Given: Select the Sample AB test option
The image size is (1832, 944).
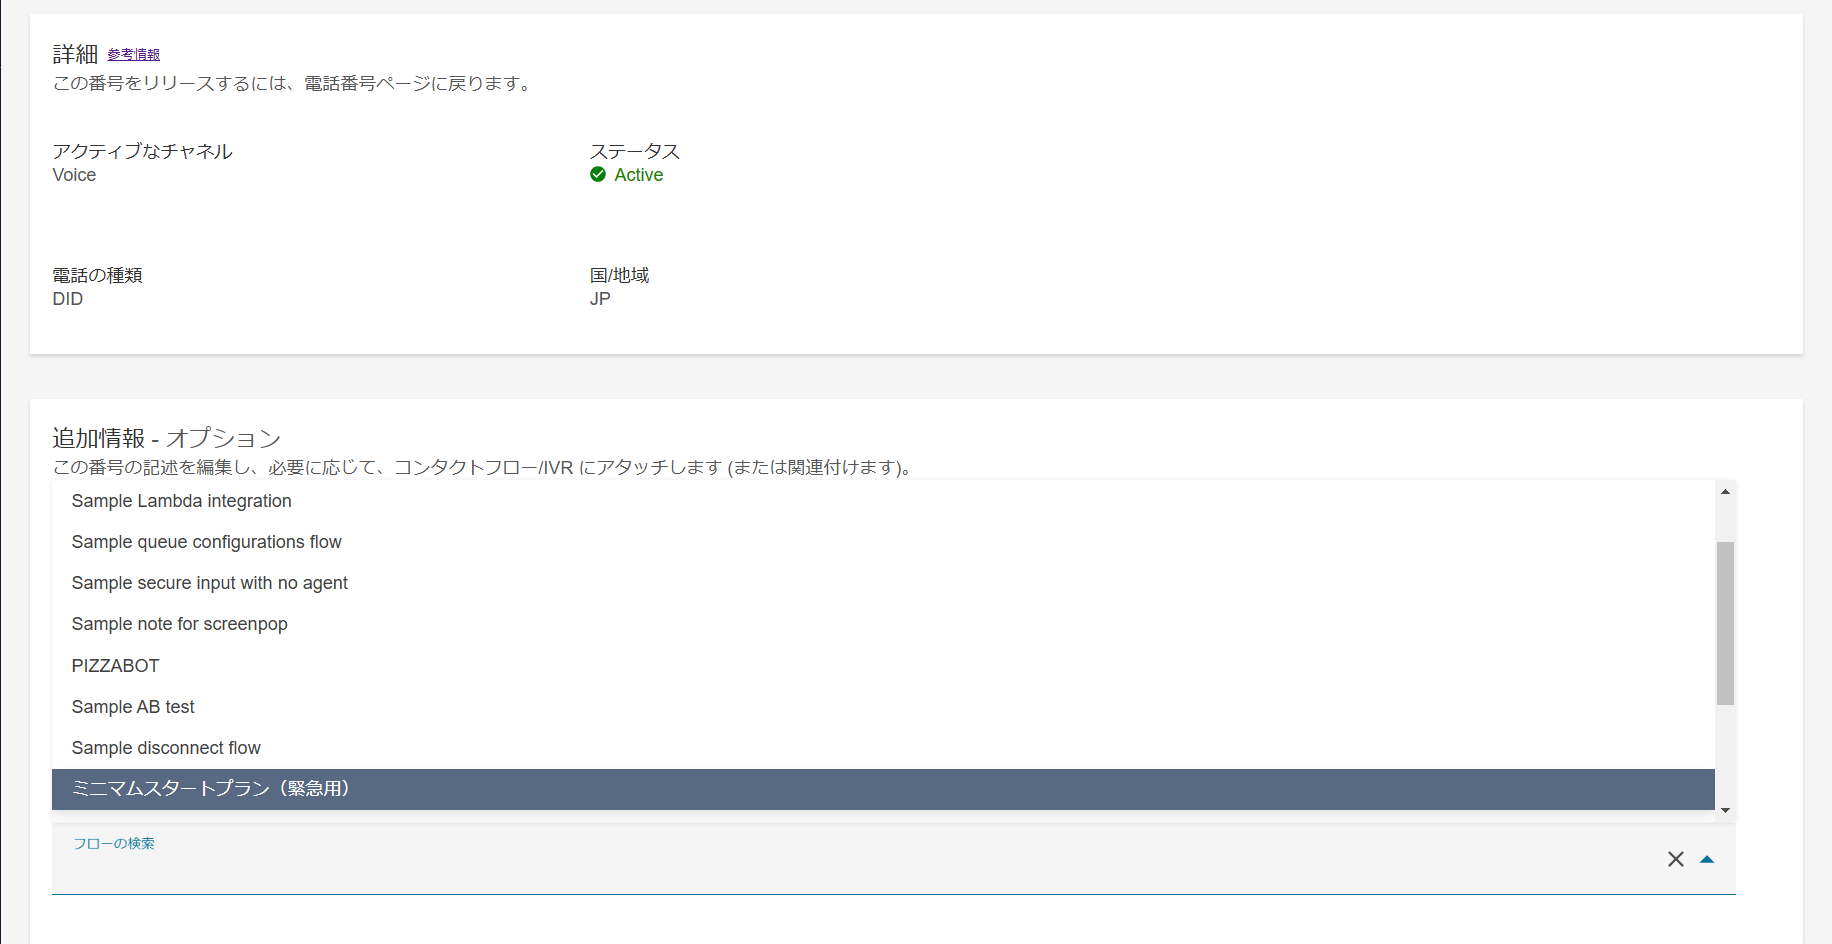Looking at the screenshot, I should pos(133,707).
